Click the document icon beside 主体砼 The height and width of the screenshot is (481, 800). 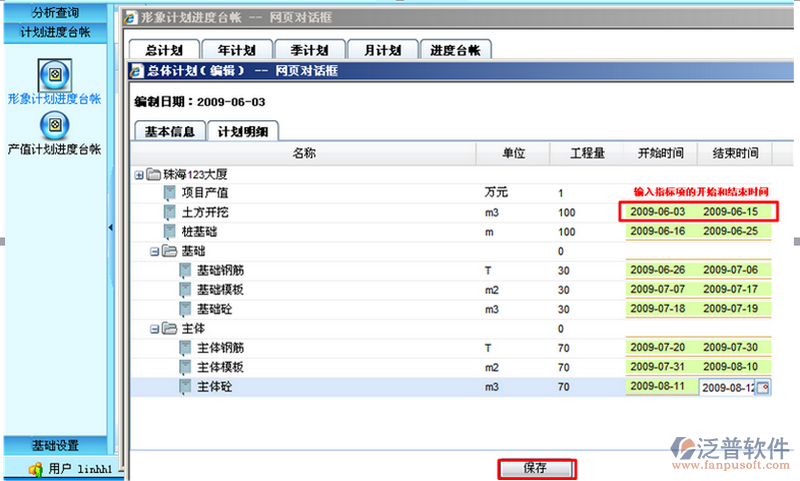[185, 387]
